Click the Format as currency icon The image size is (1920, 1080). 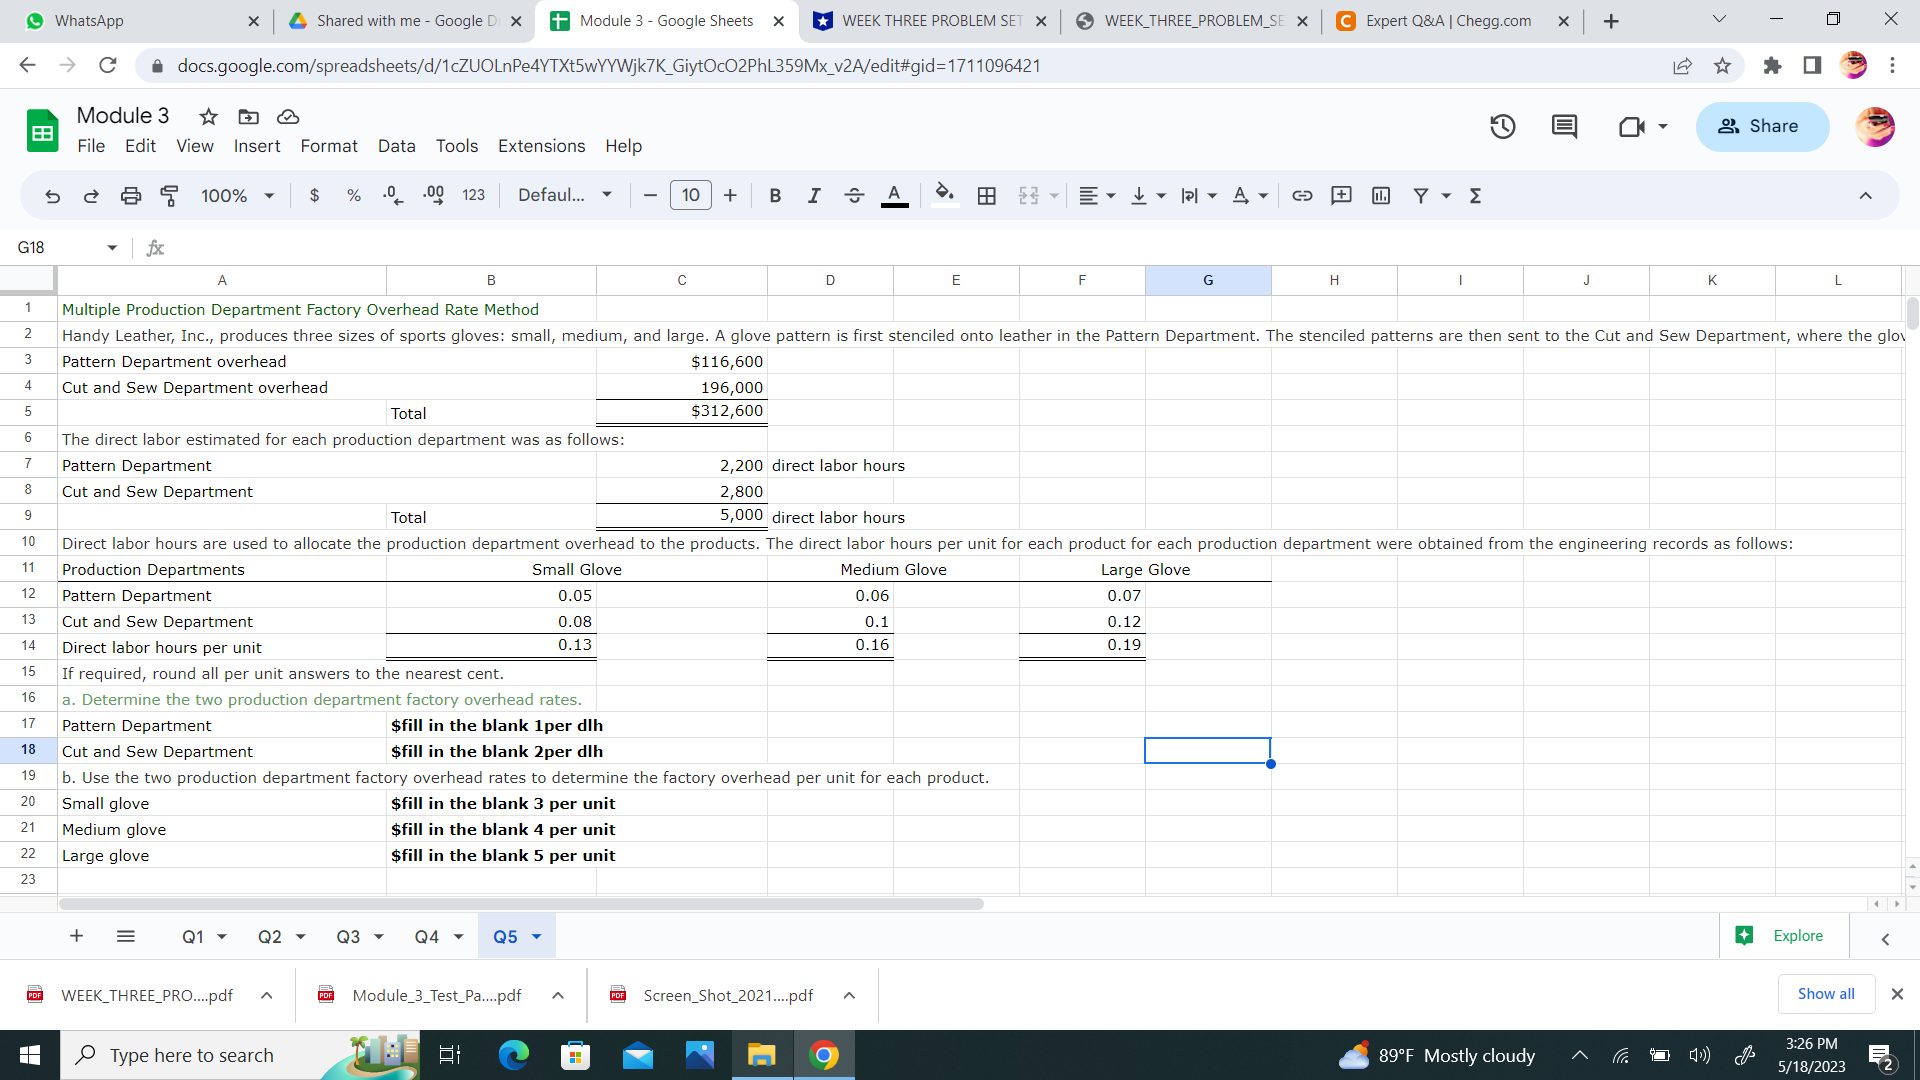click(x=314, y=195)
